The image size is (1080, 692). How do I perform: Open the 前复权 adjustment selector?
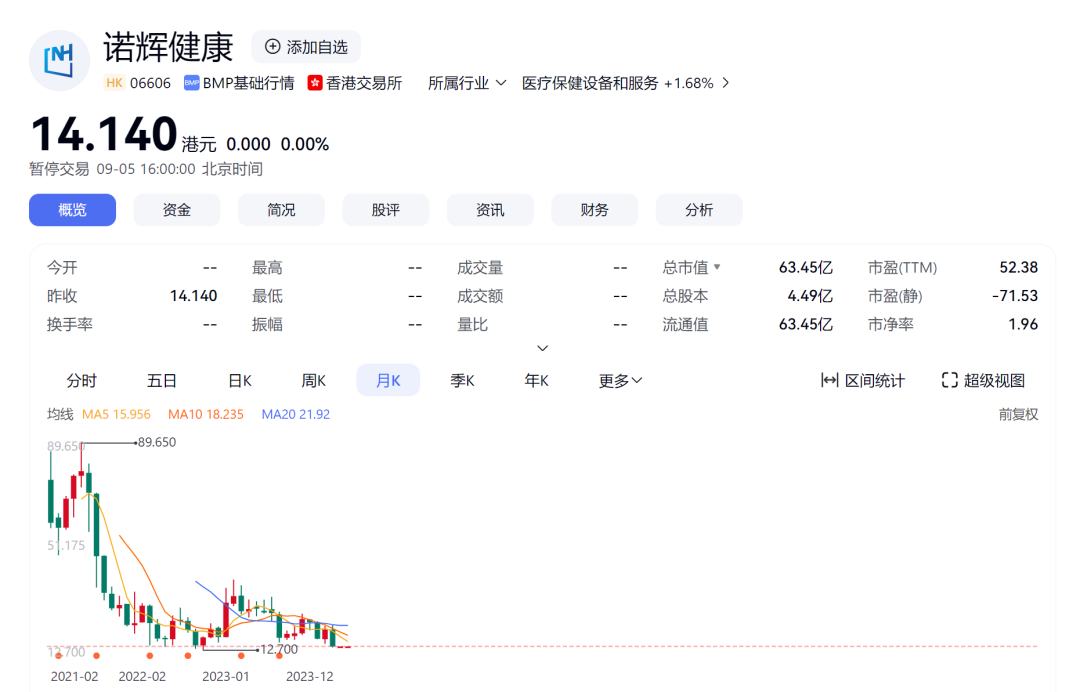click(1018, 415)
